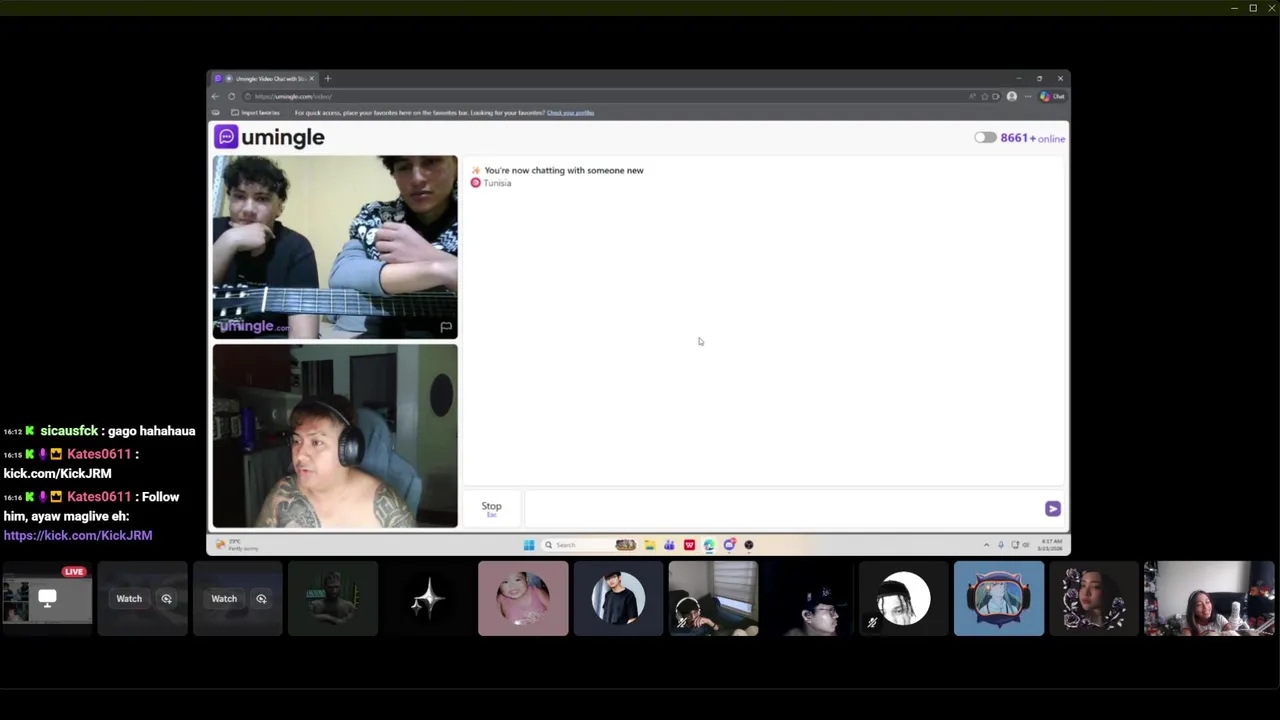The height and width of the screenshot is (720, 1280).
Task: Click the first Watch button
Action: coord(129,599)
